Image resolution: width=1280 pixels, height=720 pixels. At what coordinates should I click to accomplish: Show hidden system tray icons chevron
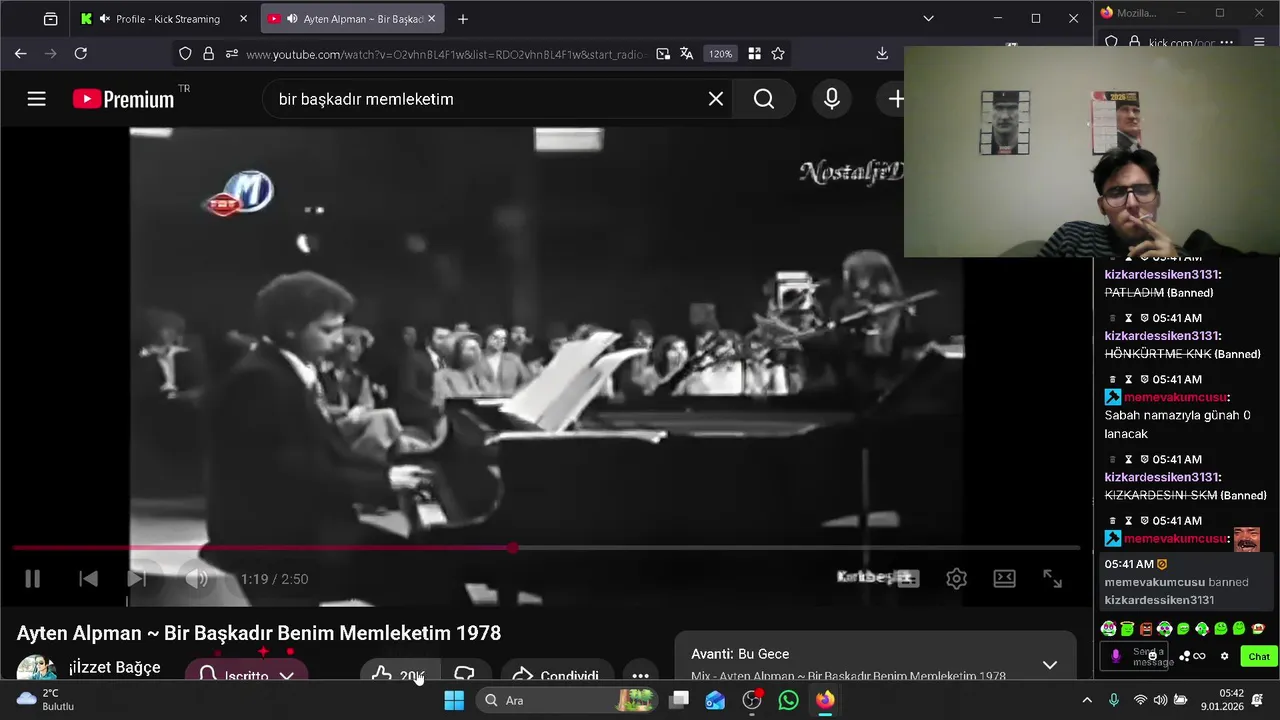coord(1087,700)
